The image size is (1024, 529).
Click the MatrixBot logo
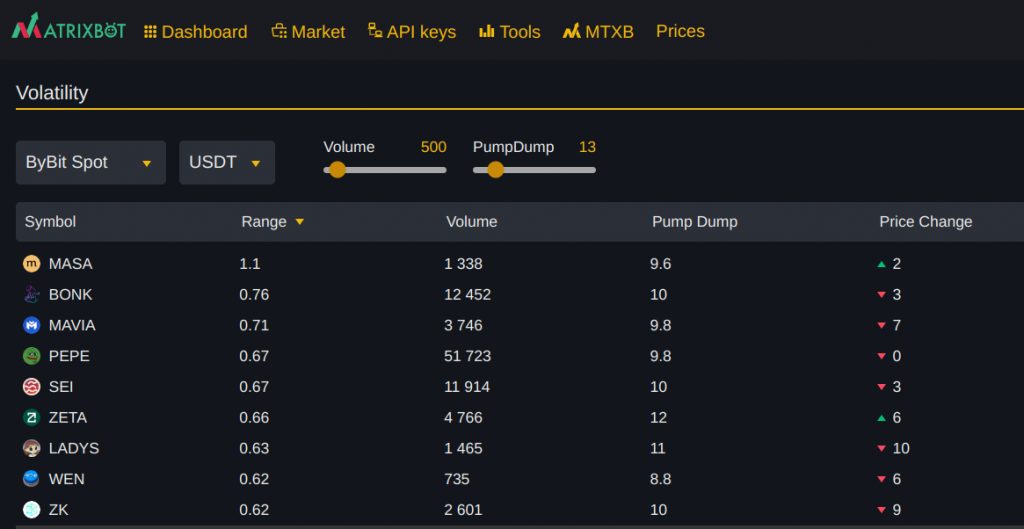(x=69, y=27)
